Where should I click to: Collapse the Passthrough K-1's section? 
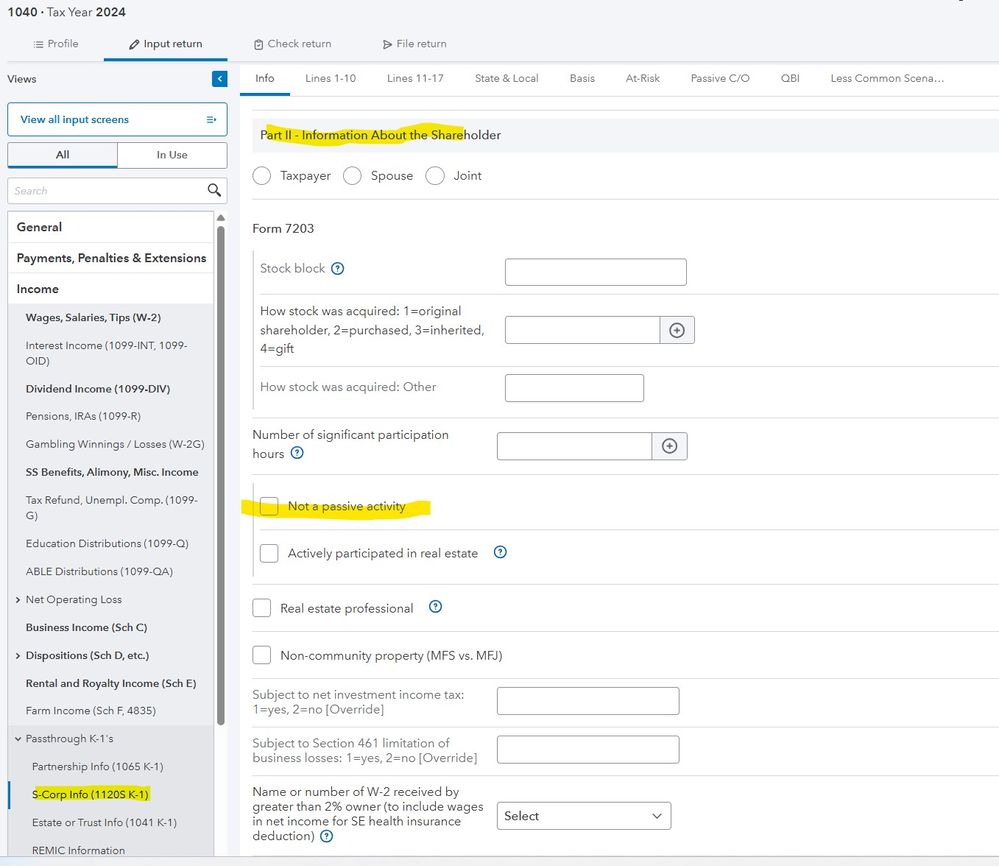[18, 739]
